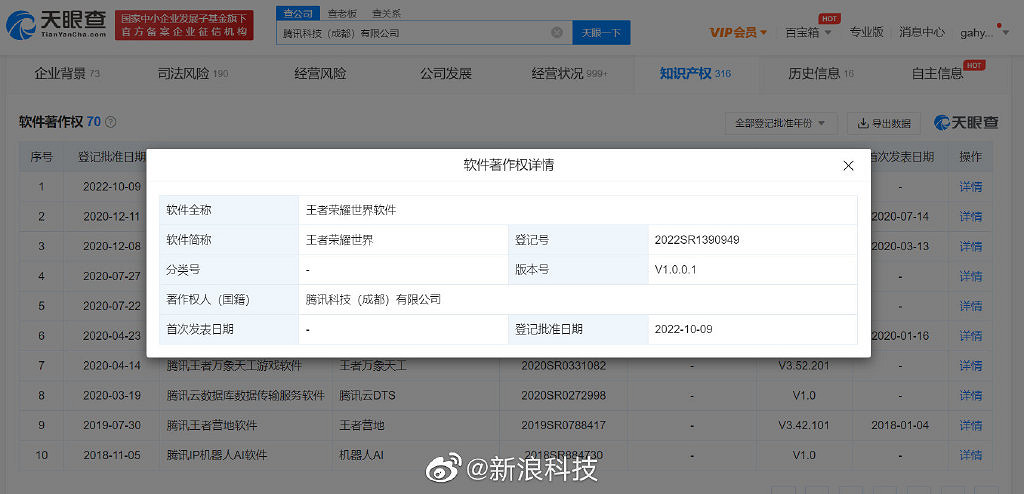Open the 百宝箱 dropdown menu

[x=808, y=32]
